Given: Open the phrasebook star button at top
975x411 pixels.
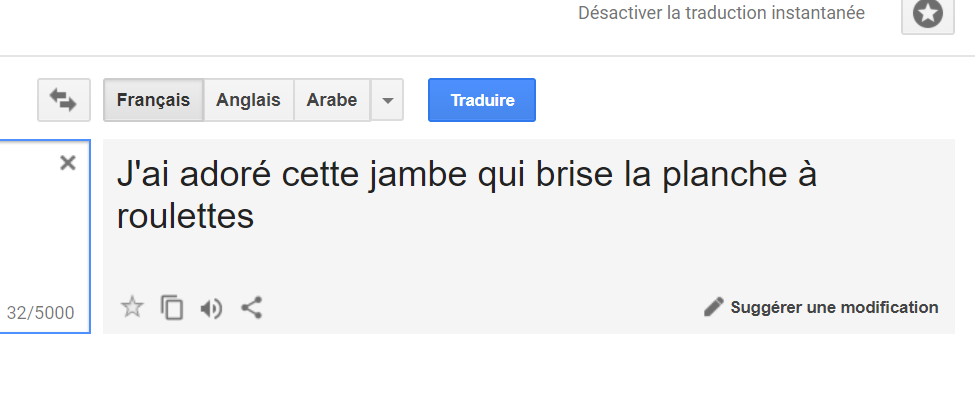Looking at the screenshot, I should (928, 14).
